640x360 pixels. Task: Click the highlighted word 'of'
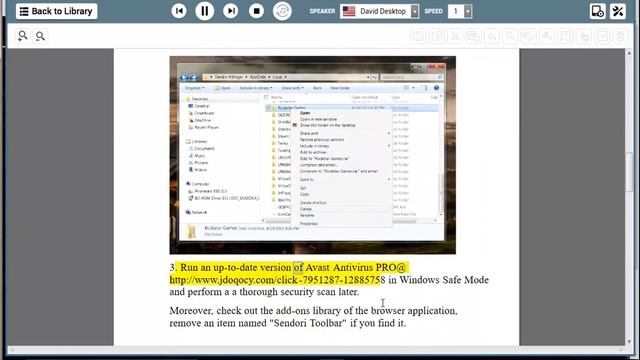tap(298, 268)
